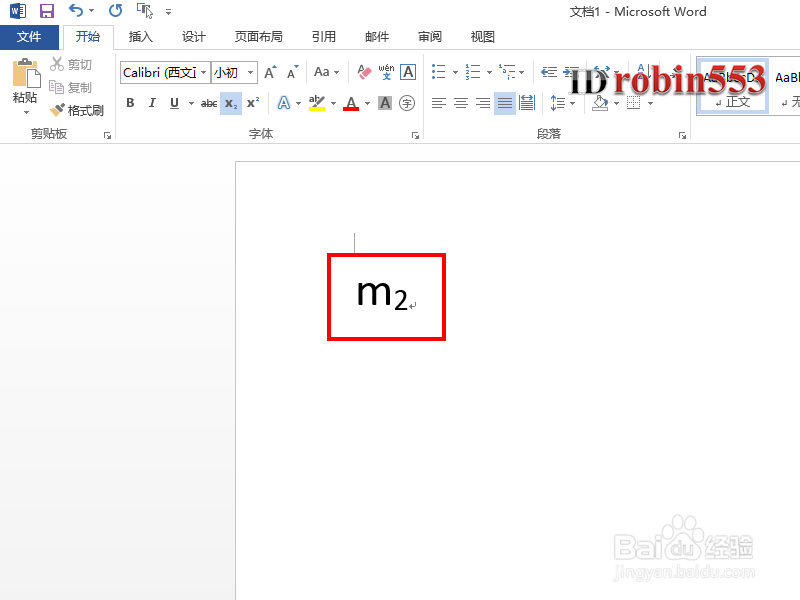The image size is (800, 600).
Task: Open Font dialog launcher (字体)
Action: pos(415,135)
